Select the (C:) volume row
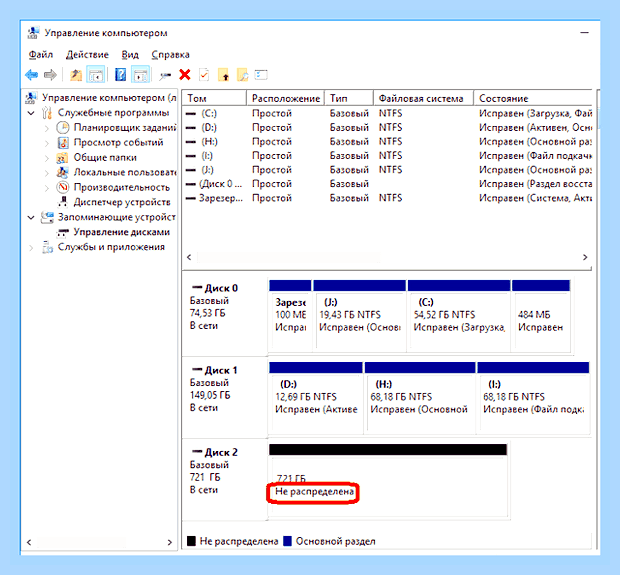This screenshot has width=620, height=575. pos(388,113)
